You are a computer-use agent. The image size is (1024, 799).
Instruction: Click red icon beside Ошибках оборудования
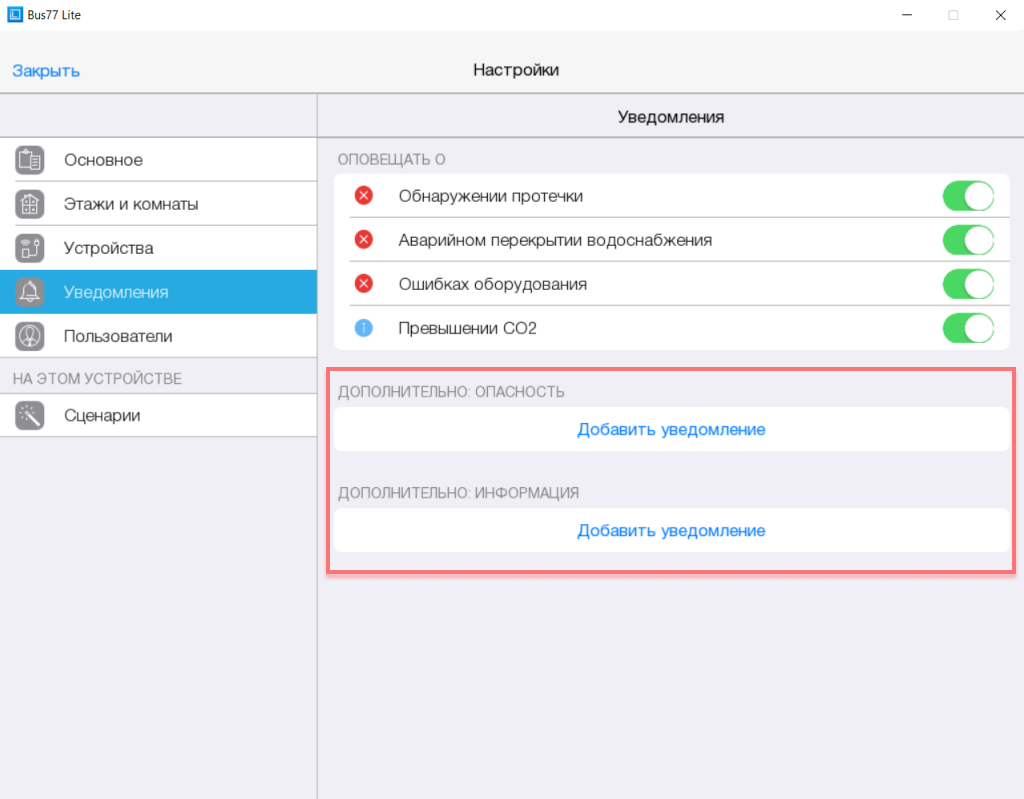pyautogui.click(x=364, y=284)
